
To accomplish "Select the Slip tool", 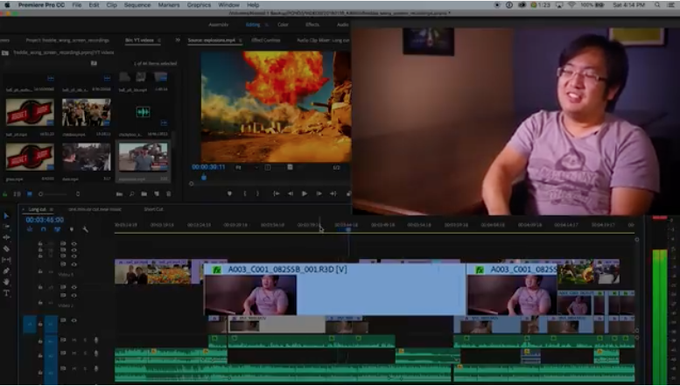I will 6,260.
